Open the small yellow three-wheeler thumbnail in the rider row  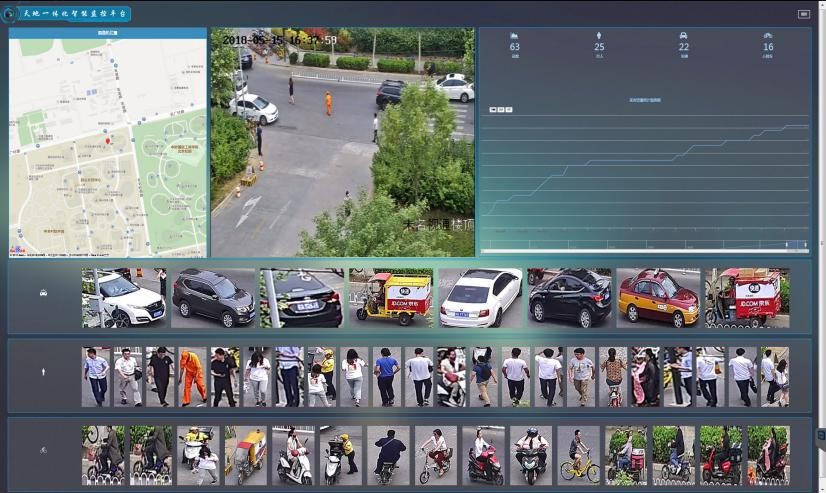click(x=245, y=456)
